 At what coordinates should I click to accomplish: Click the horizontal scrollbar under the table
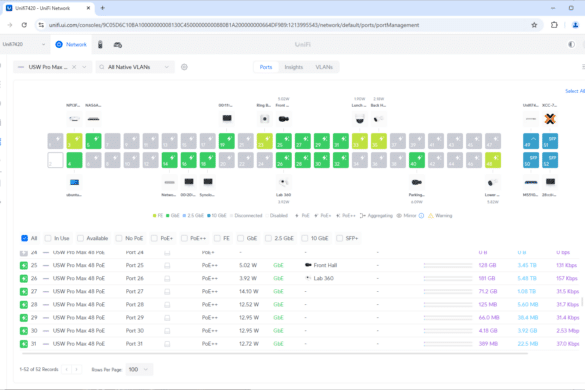click(x=275, y=353)
